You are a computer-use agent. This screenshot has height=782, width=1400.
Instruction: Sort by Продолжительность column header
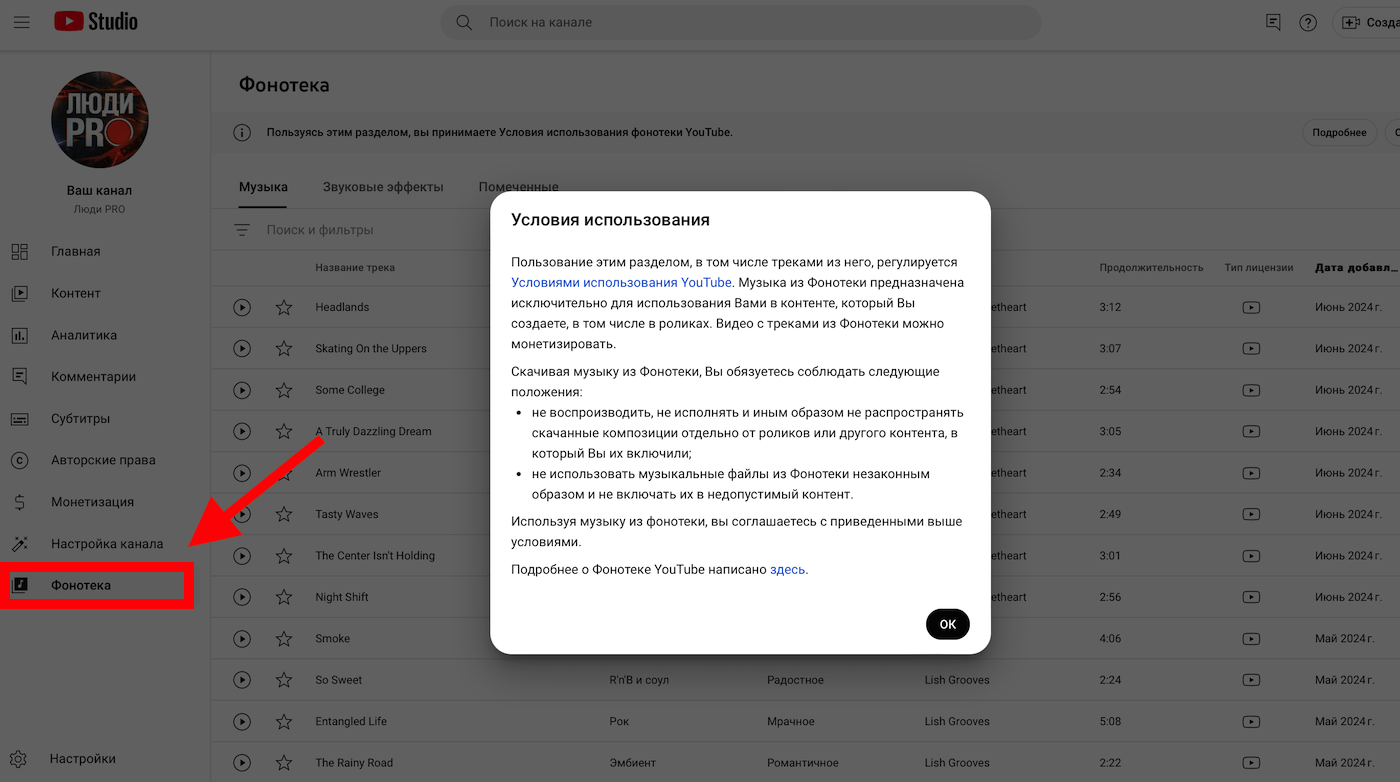(1151, 268)
